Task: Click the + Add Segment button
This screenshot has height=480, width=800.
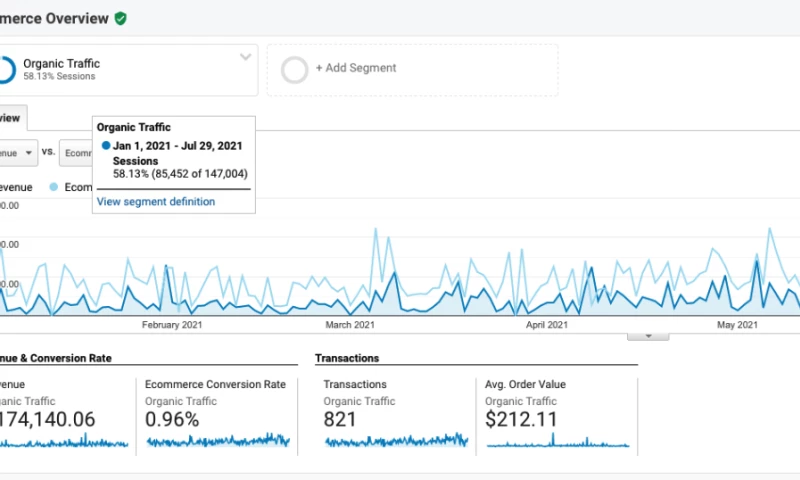Action: click(356, 68)
